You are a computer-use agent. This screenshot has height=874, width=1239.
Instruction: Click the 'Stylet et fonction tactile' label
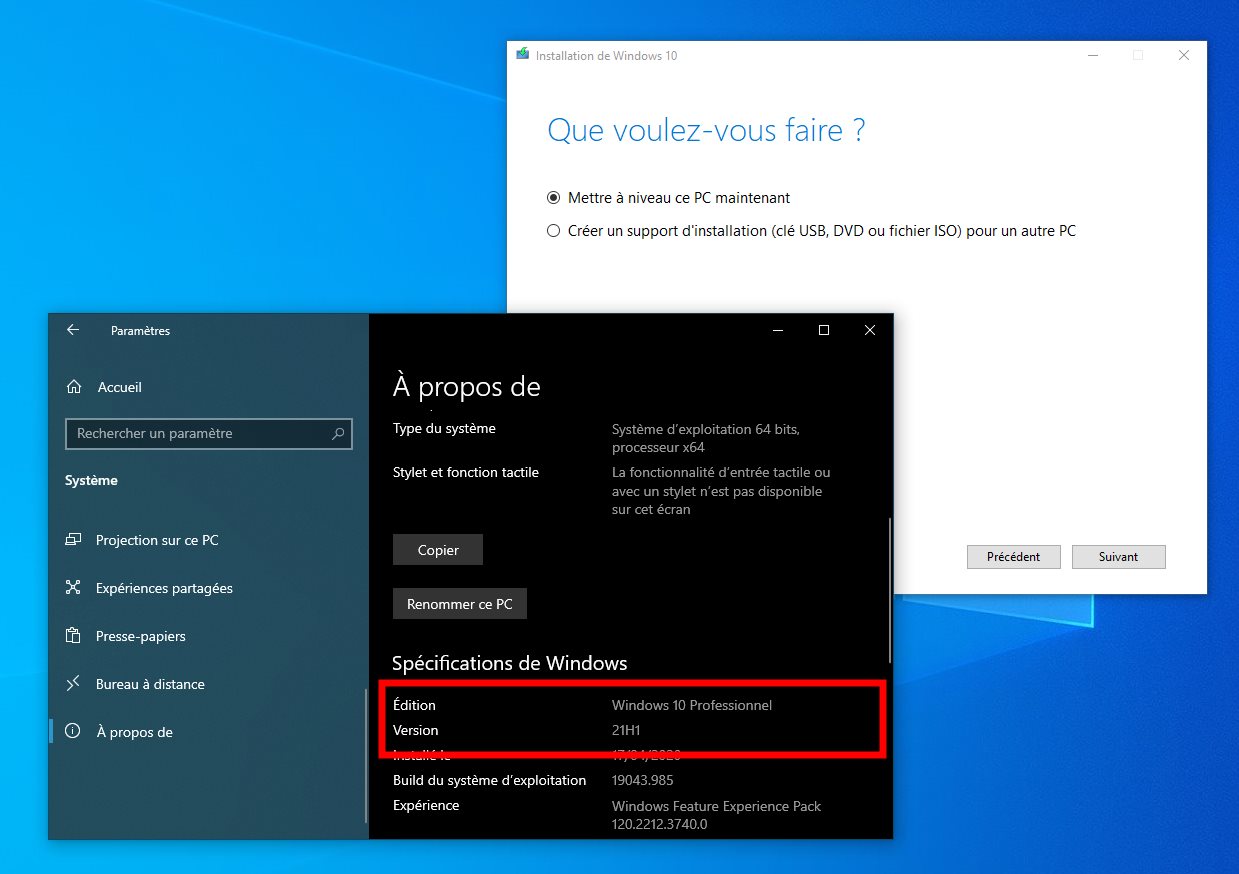(x=466, y=472)
